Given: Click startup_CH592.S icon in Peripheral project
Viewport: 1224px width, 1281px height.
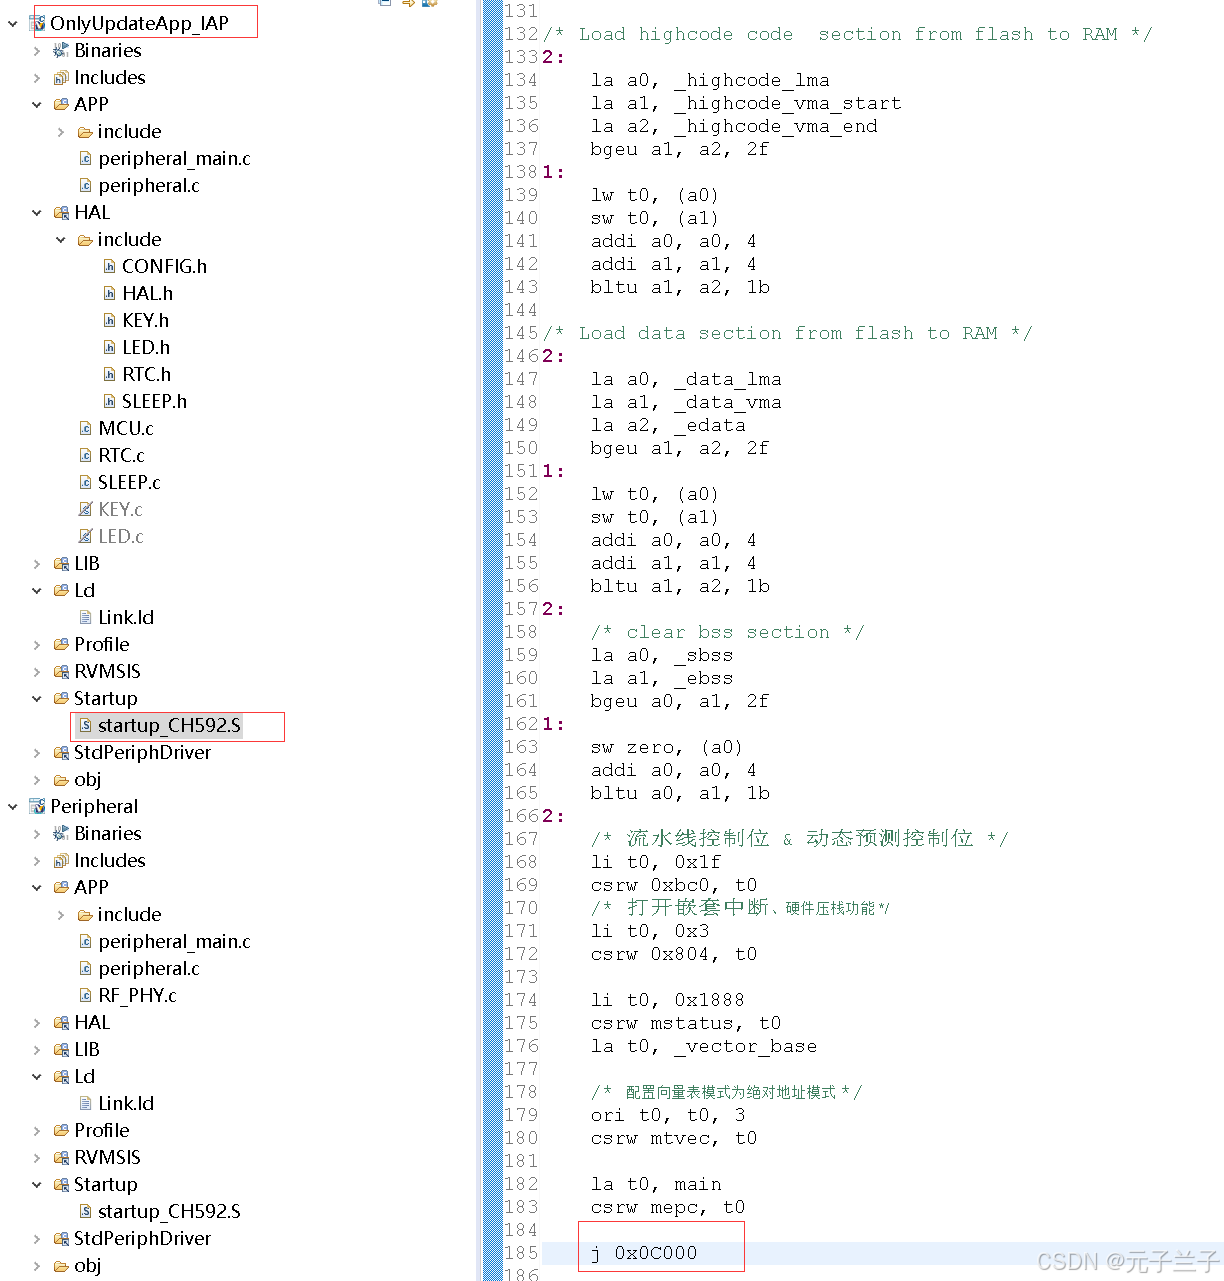Looking at the screenshot, I should [x=86, y=1211].
